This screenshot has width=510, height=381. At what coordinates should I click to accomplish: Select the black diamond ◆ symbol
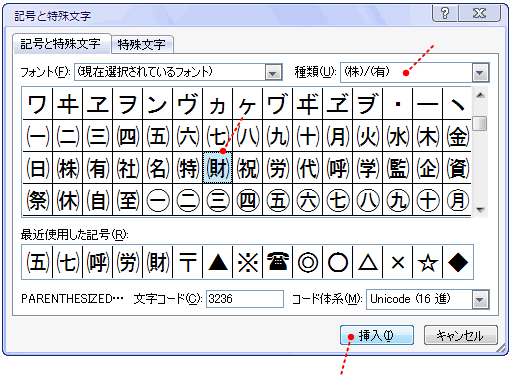[x=458, y=262]
